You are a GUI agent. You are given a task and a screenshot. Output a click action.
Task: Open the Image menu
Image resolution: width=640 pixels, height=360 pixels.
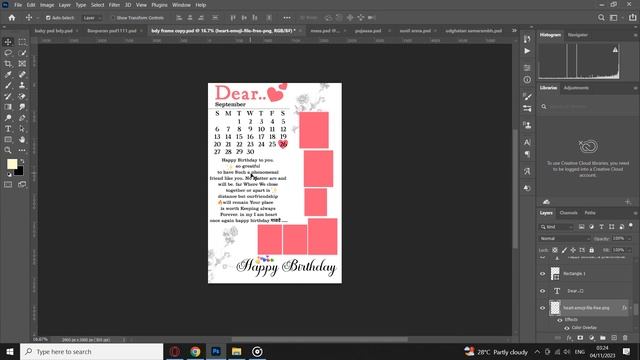[x=47, y=5]
